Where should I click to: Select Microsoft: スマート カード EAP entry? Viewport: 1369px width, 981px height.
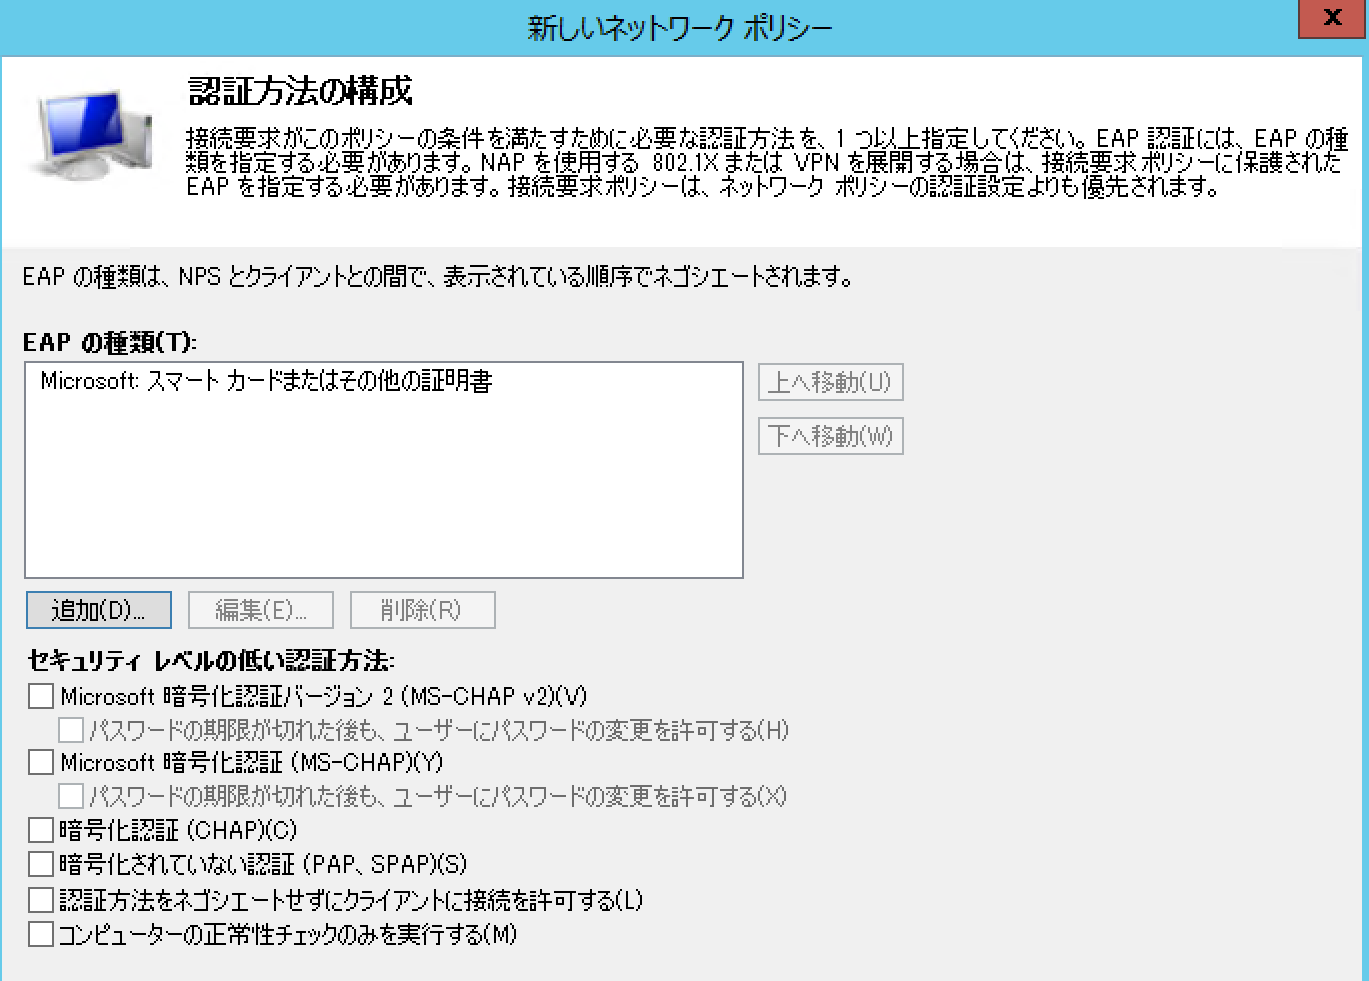pos(266,381)
